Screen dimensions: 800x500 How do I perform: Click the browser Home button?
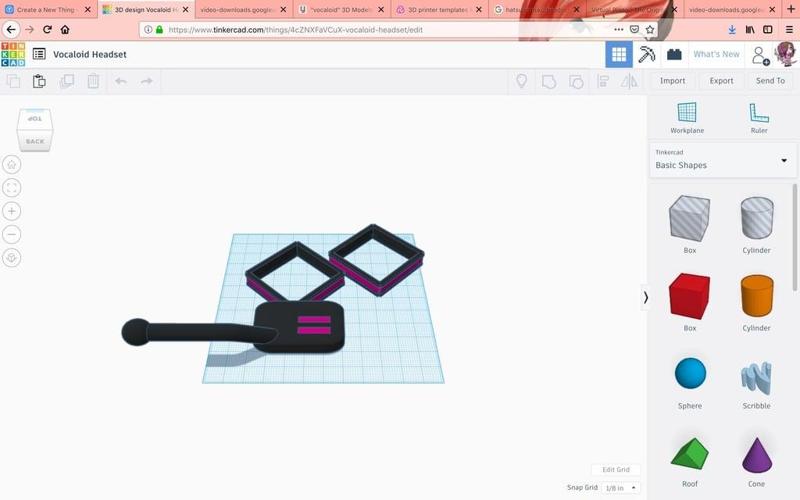pos(65,30)
